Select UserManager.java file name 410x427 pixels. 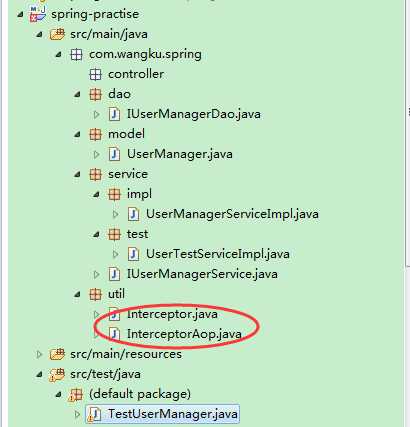(180, 154)
